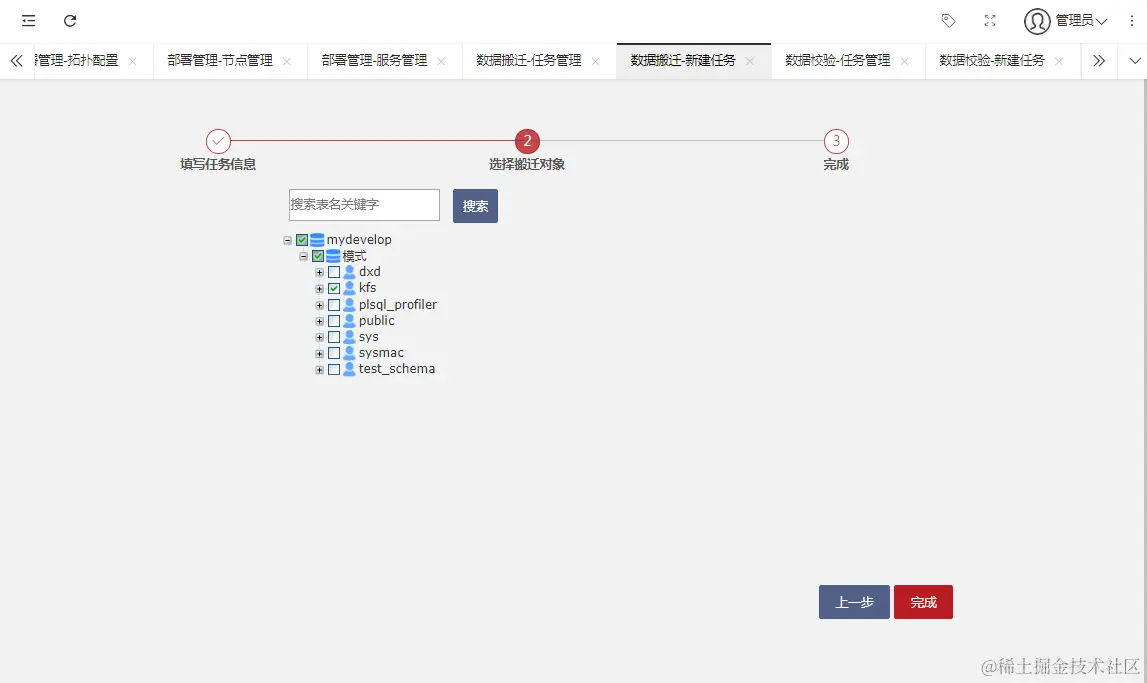The image size is (1147, 683).
Task: Uncheck the 模式 checkbox
Action: coord(317,256)
